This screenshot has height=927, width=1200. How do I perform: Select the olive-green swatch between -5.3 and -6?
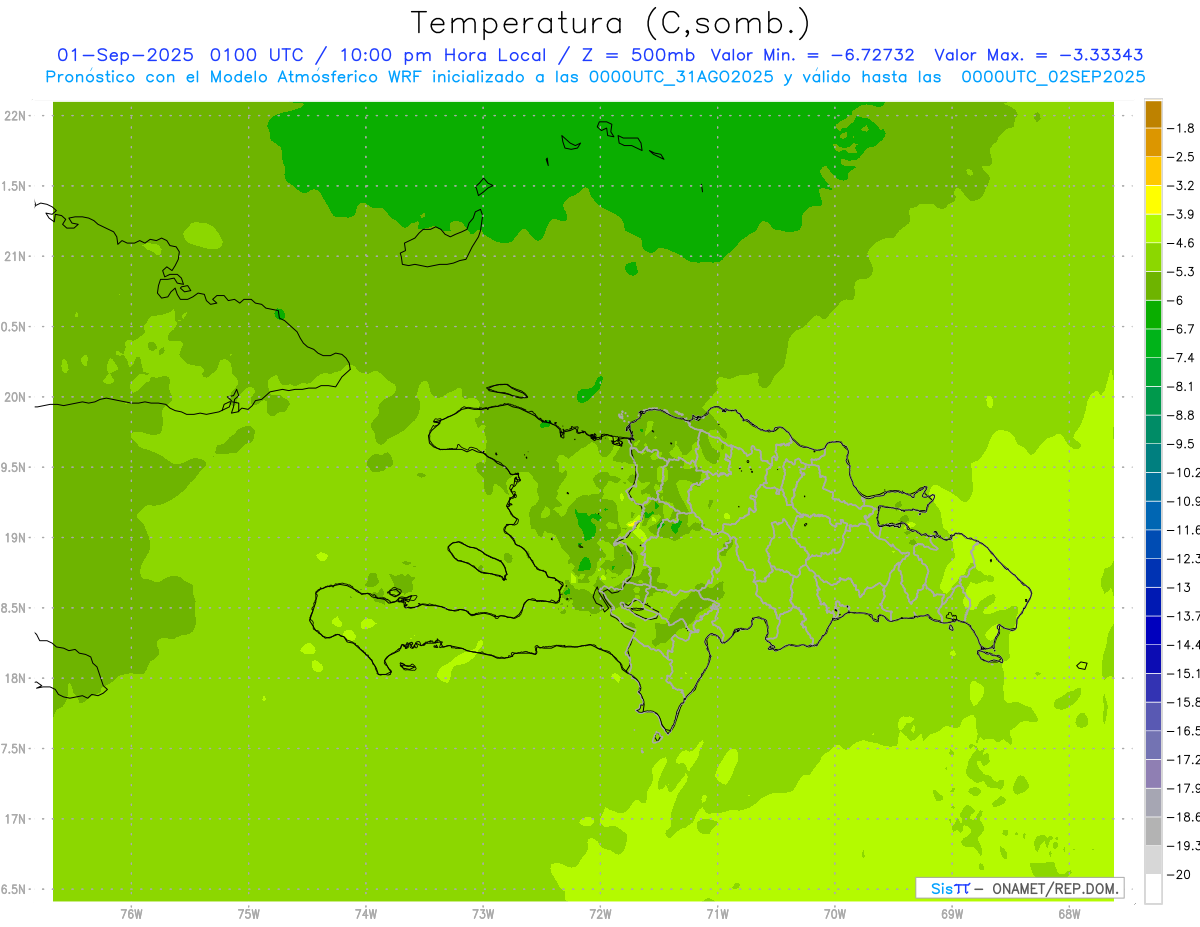(x=1153, y=286)
